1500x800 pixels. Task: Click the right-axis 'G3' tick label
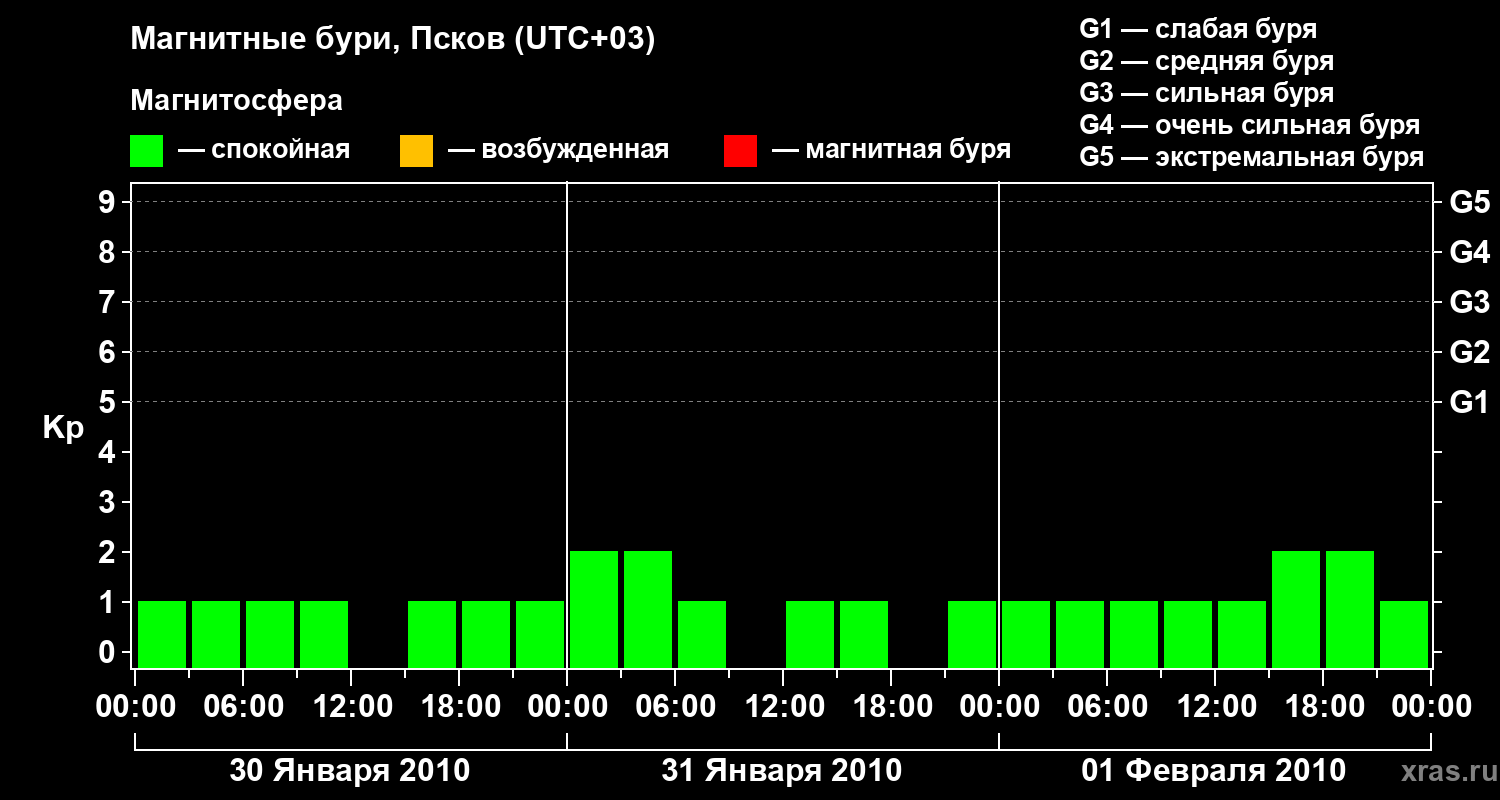coord(1470,302)
